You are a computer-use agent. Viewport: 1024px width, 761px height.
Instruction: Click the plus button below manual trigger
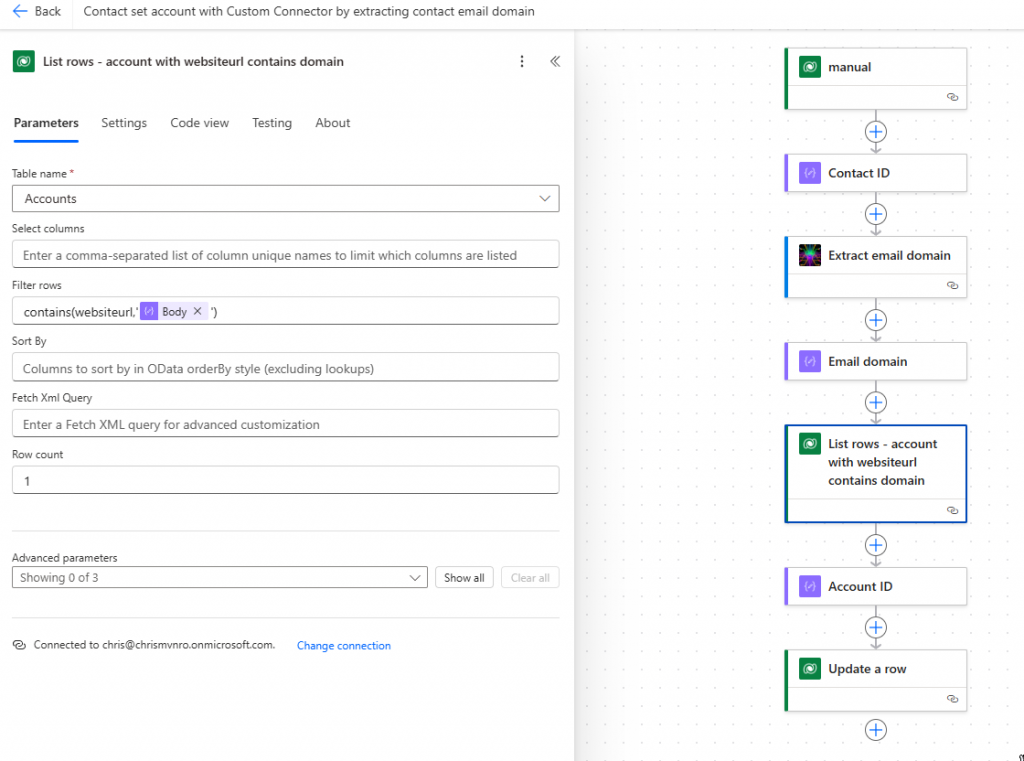click(x=876, y=131)
